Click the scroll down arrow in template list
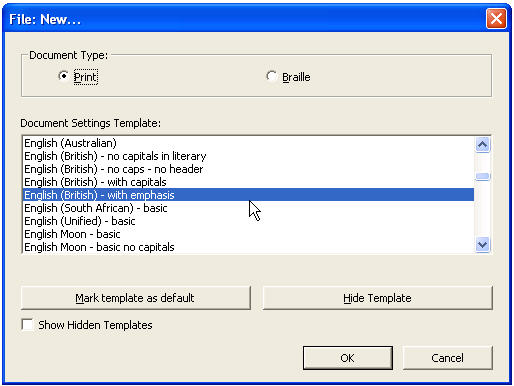This screenshot has height=386, width=514. (x=482, y=245)
